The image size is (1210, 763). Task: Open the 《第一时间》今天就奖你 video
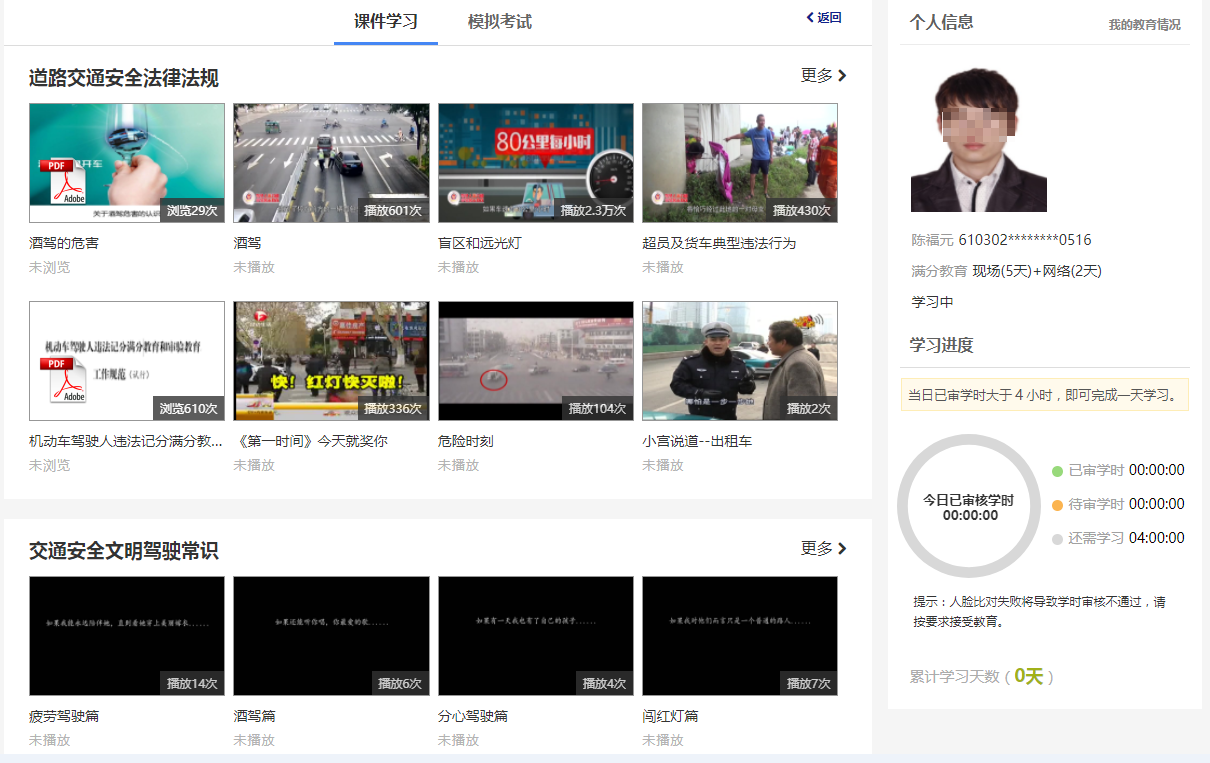pyautogui.click(x=331, y=360)
